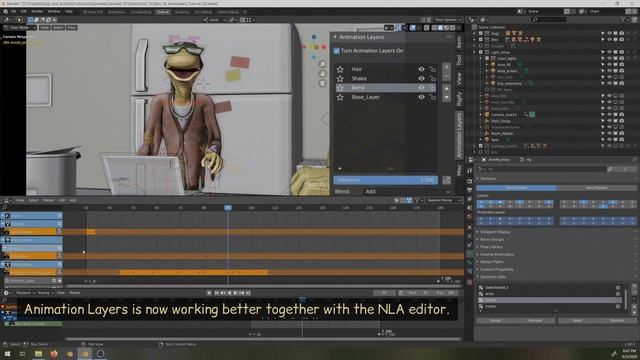Click the Pose Position button

coord(516,188)
